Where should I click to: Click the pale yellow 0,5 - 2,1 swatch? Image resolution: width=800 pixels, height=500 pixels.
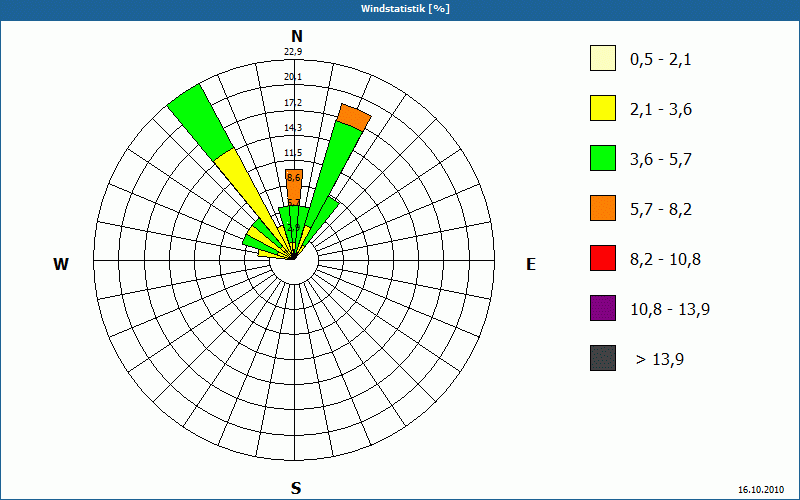point(603,58)
